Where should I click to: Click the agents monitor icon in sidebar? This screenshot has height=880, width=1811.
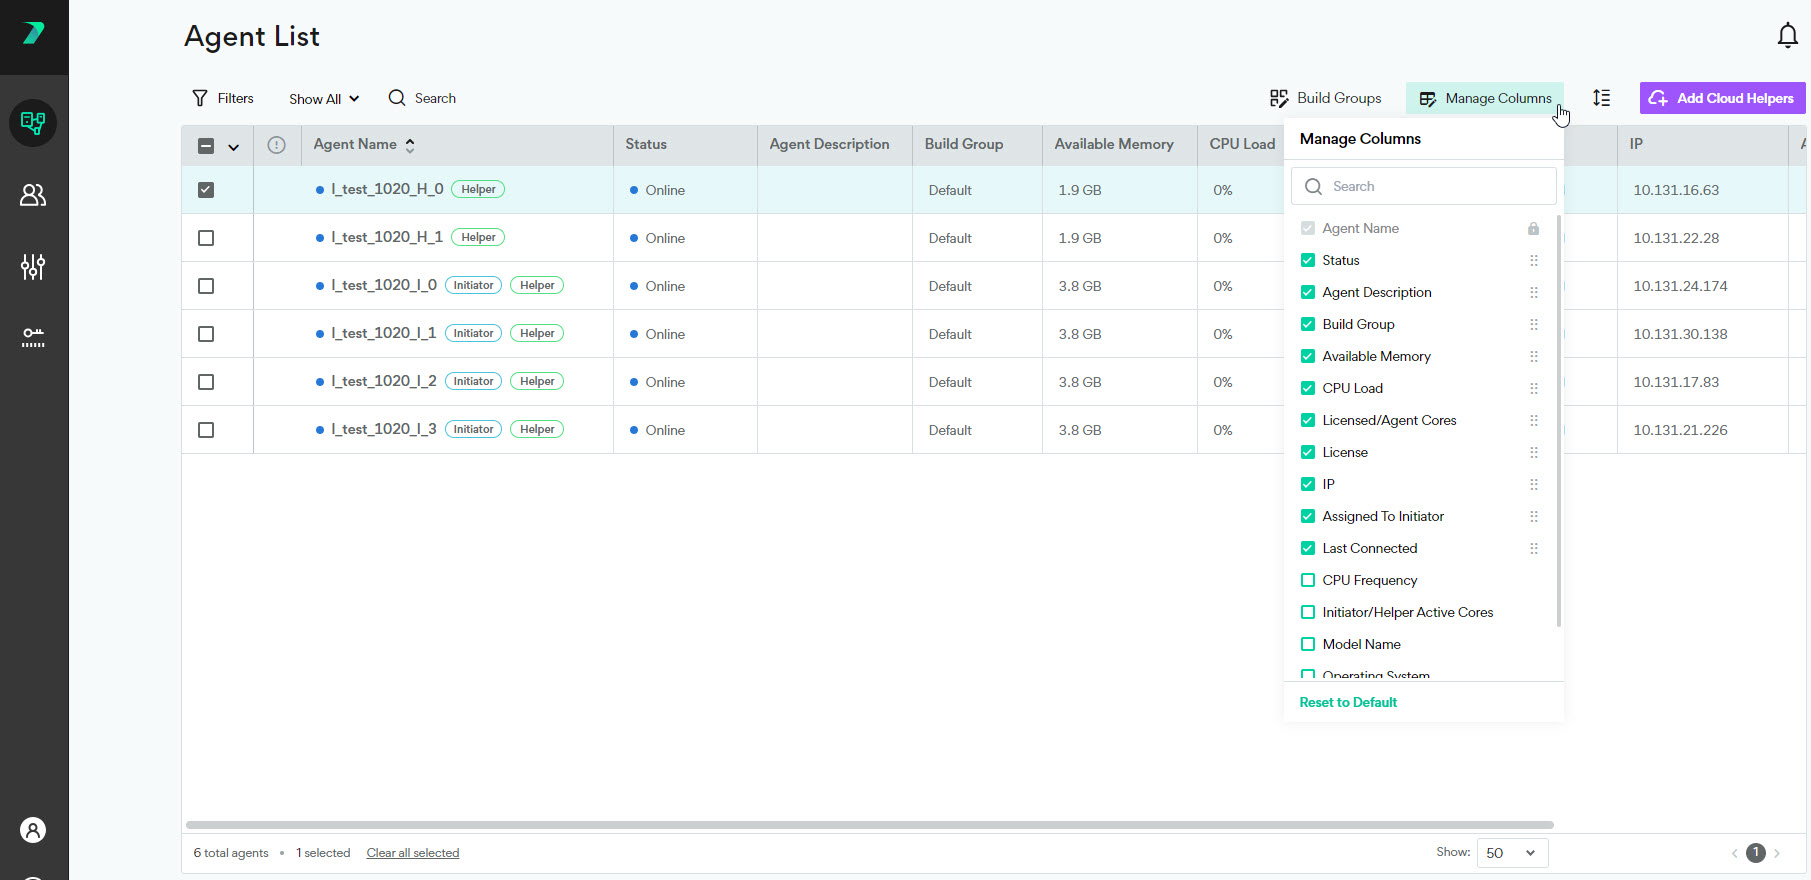[33, 123]
